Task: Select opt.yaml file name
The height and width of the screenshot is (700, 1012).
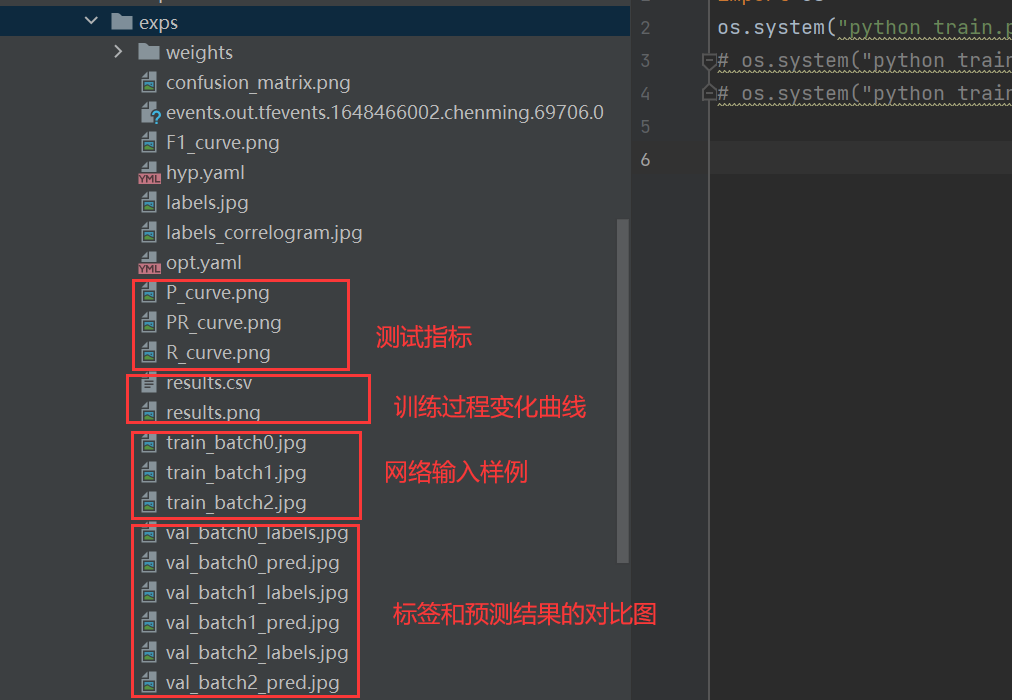Action: (x=204, y=263)
